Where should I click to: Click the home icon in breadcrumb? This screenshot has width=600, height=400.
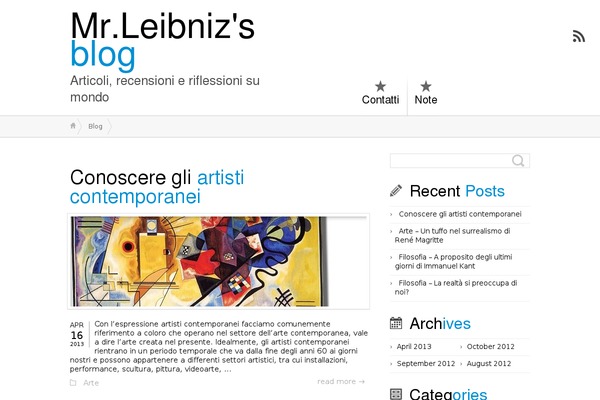click(73, 126)
